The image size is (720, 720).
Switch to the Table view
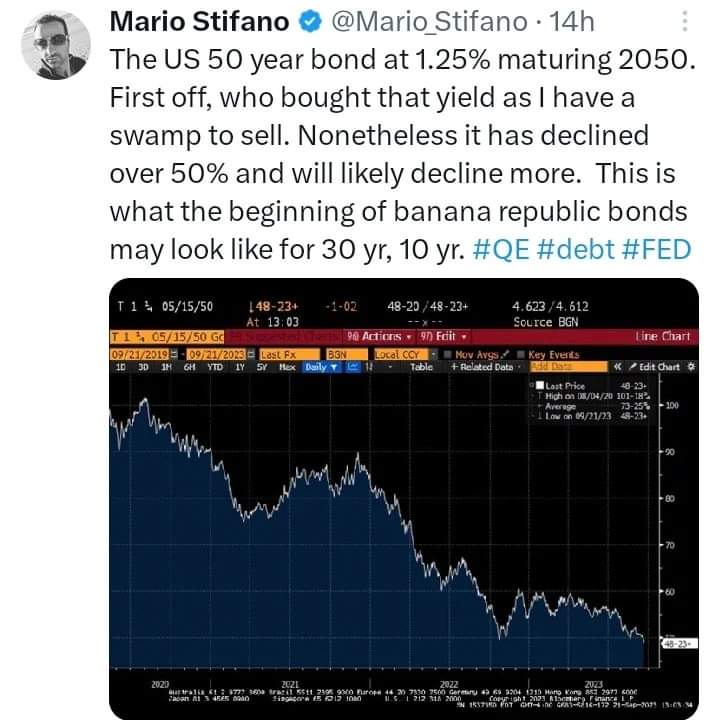tap(421, 367)
